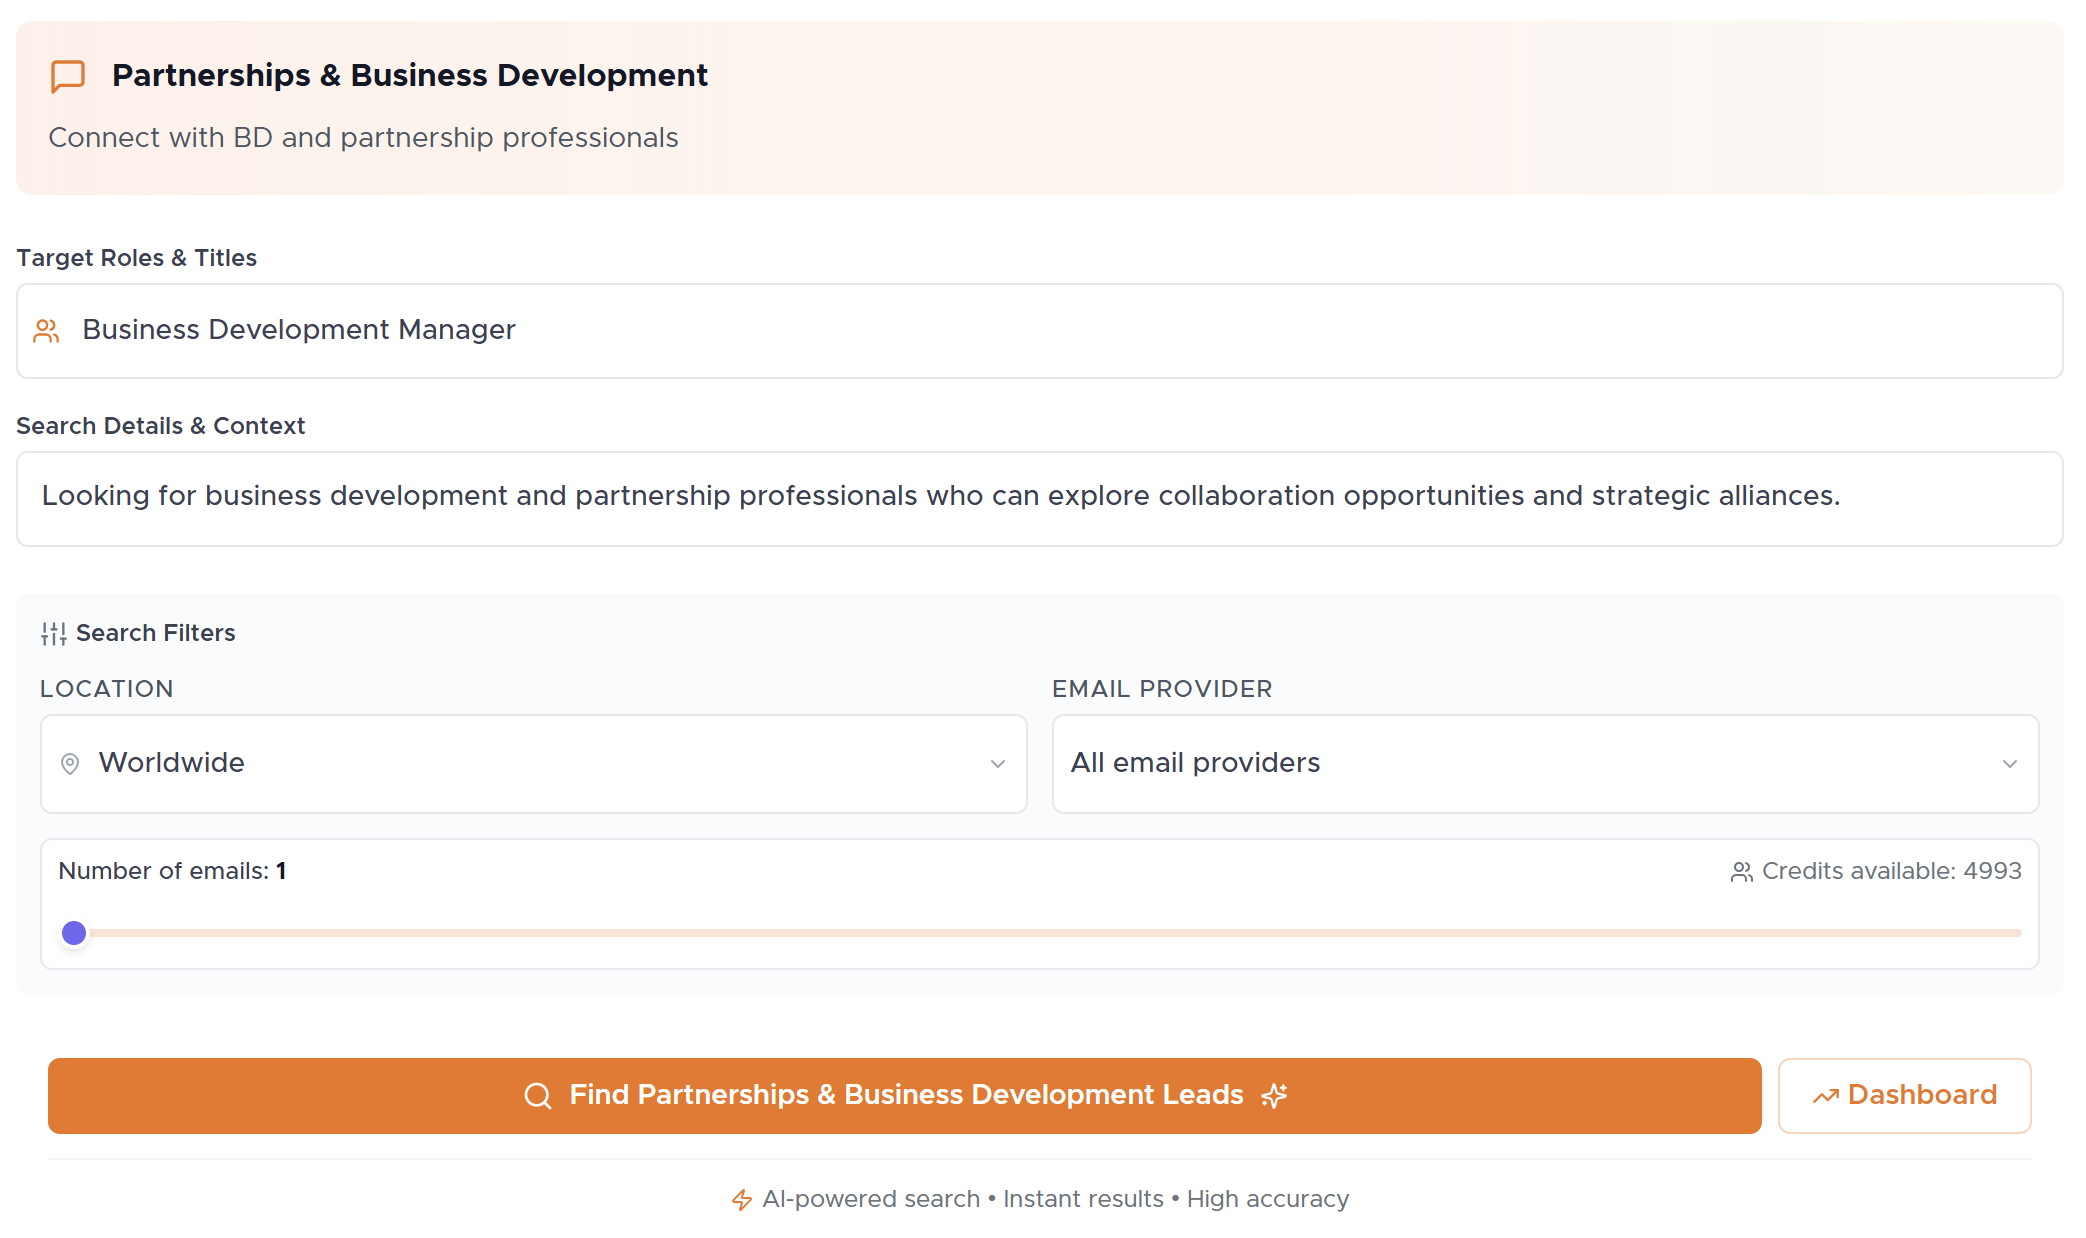Click the sparkle icon on Find button
2086x1238 pixels.
click(1274, 1096)
